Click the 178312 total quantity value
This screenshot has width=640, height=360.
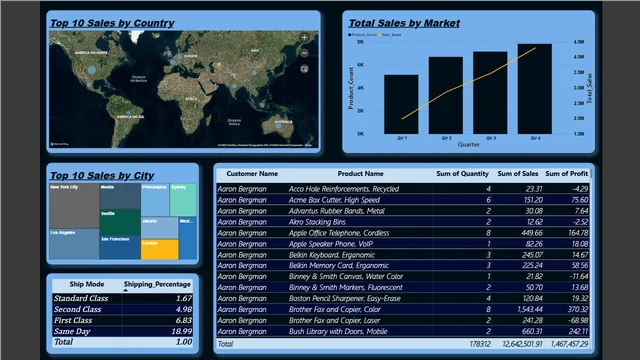pos(480,344)
